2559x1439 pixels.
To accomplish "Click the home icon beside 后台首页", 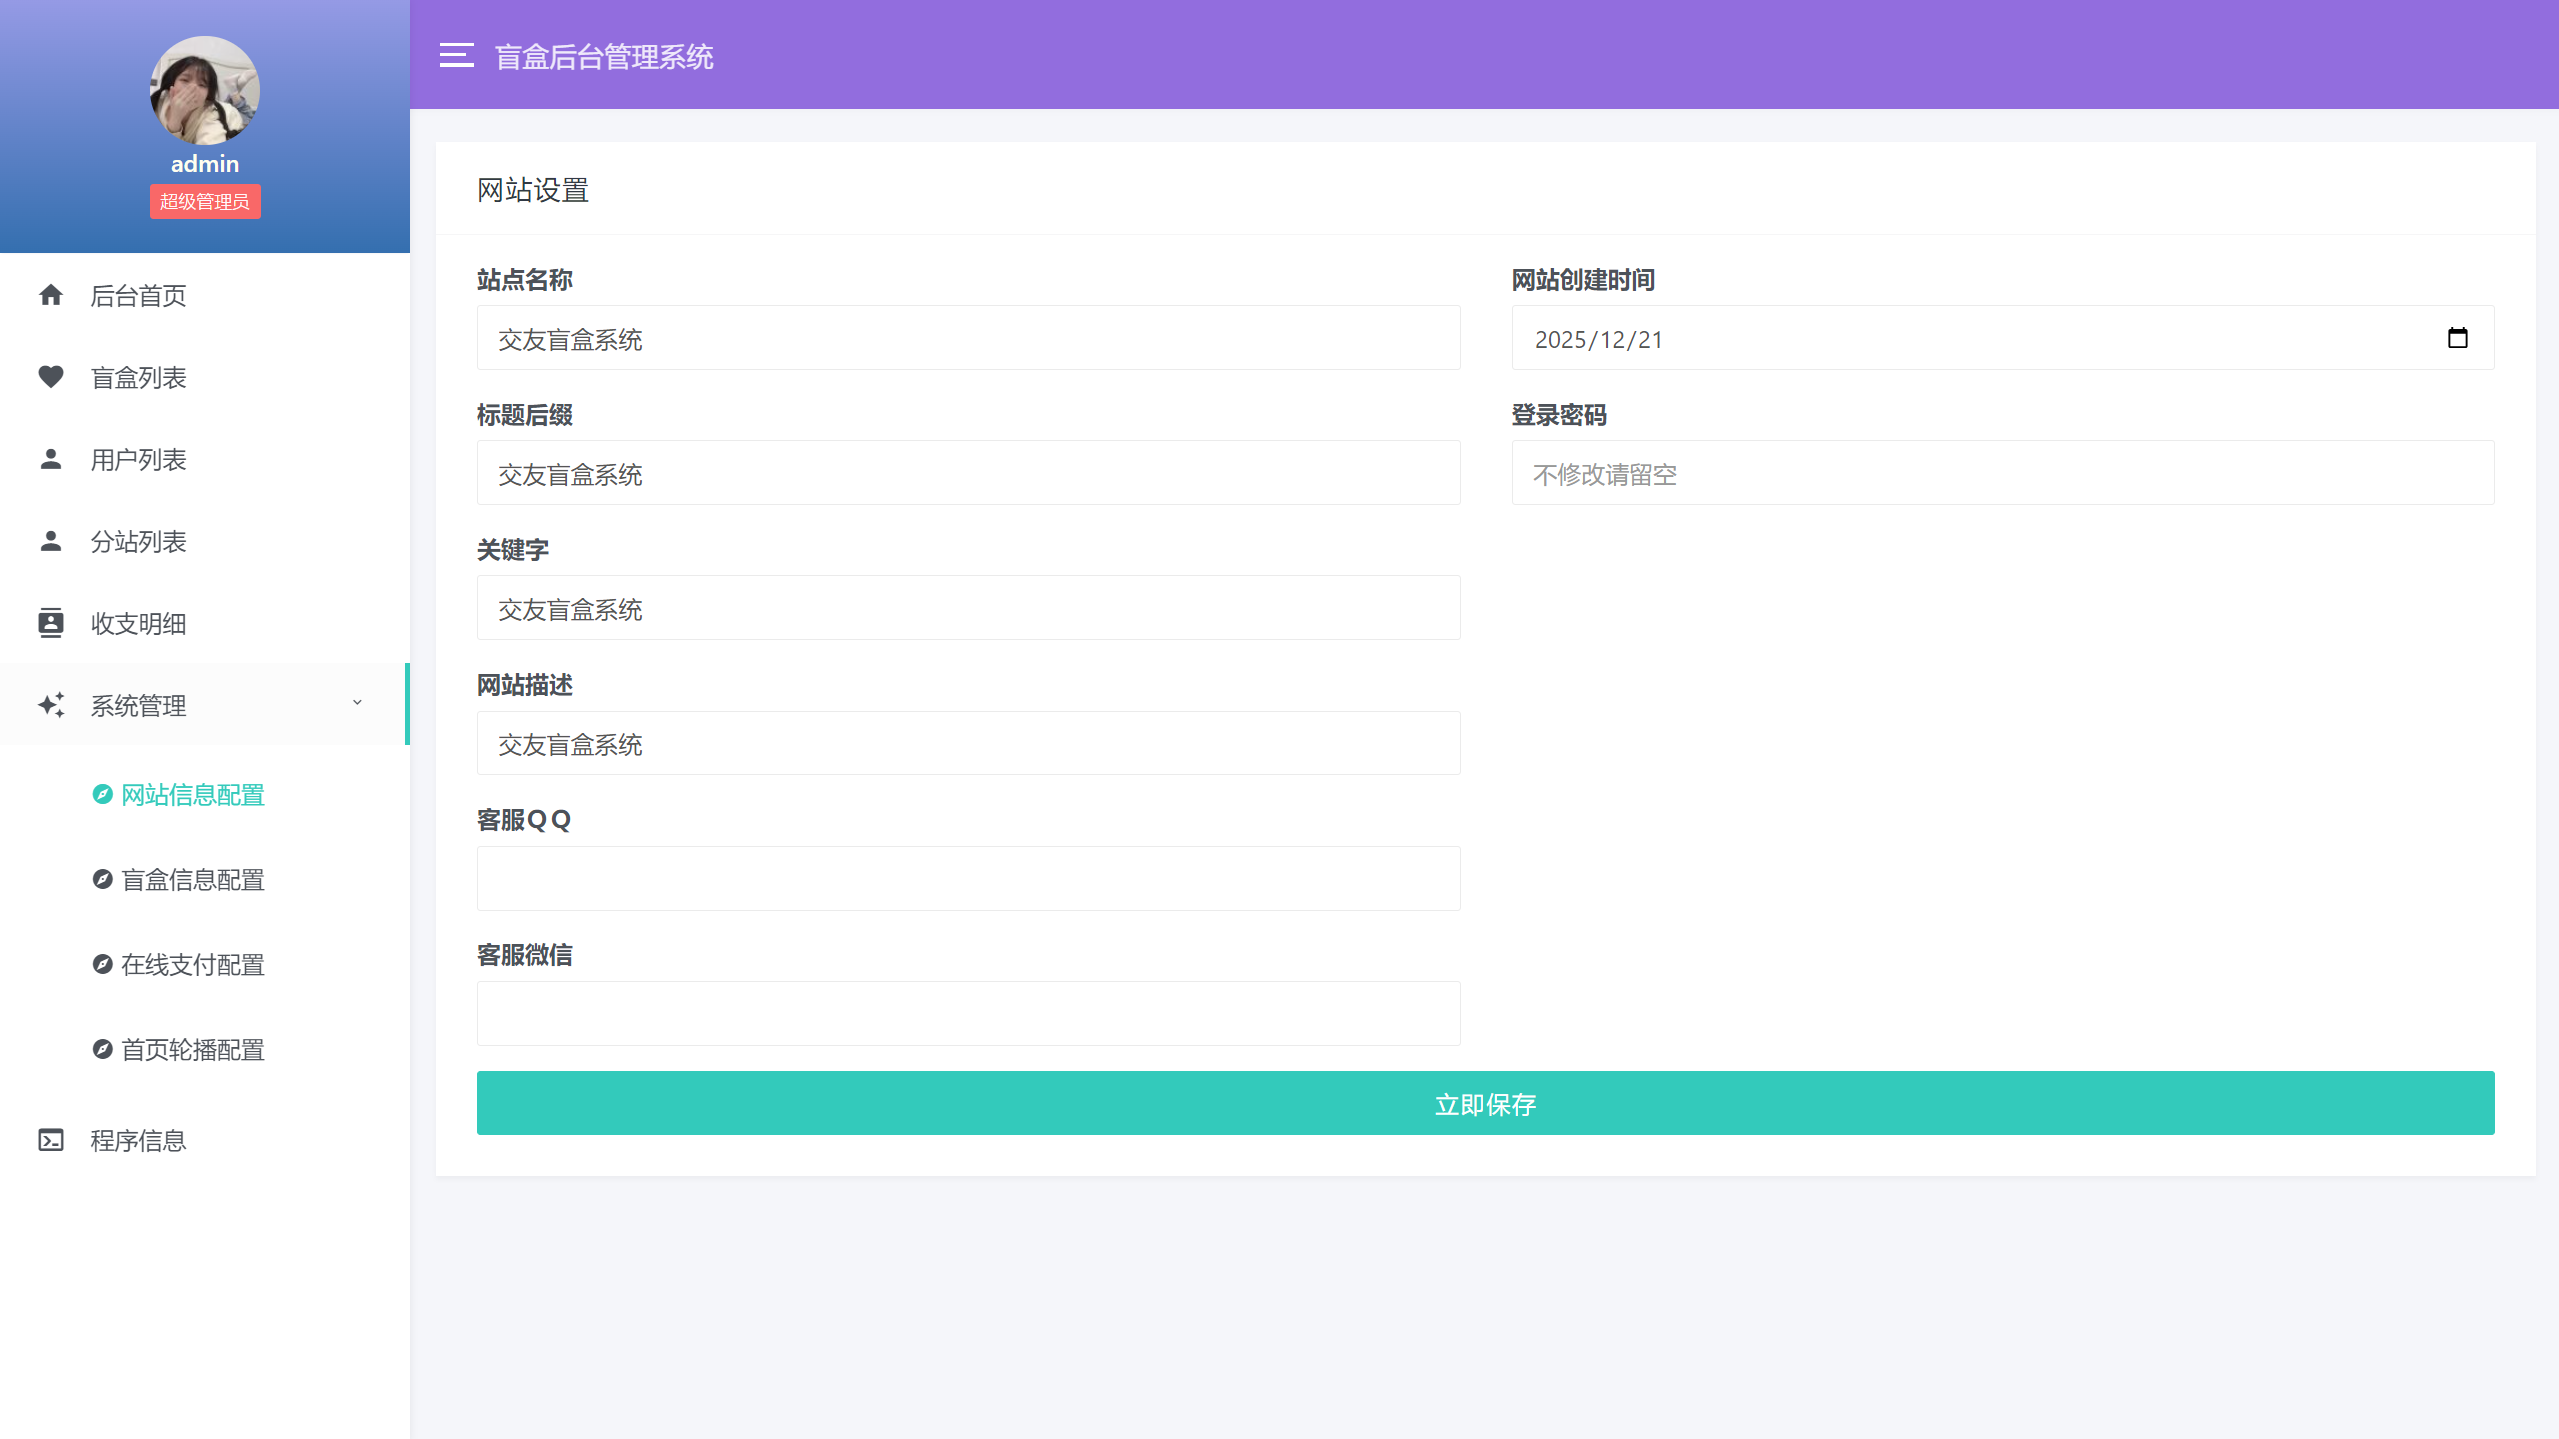I will [x=52, y=295].
